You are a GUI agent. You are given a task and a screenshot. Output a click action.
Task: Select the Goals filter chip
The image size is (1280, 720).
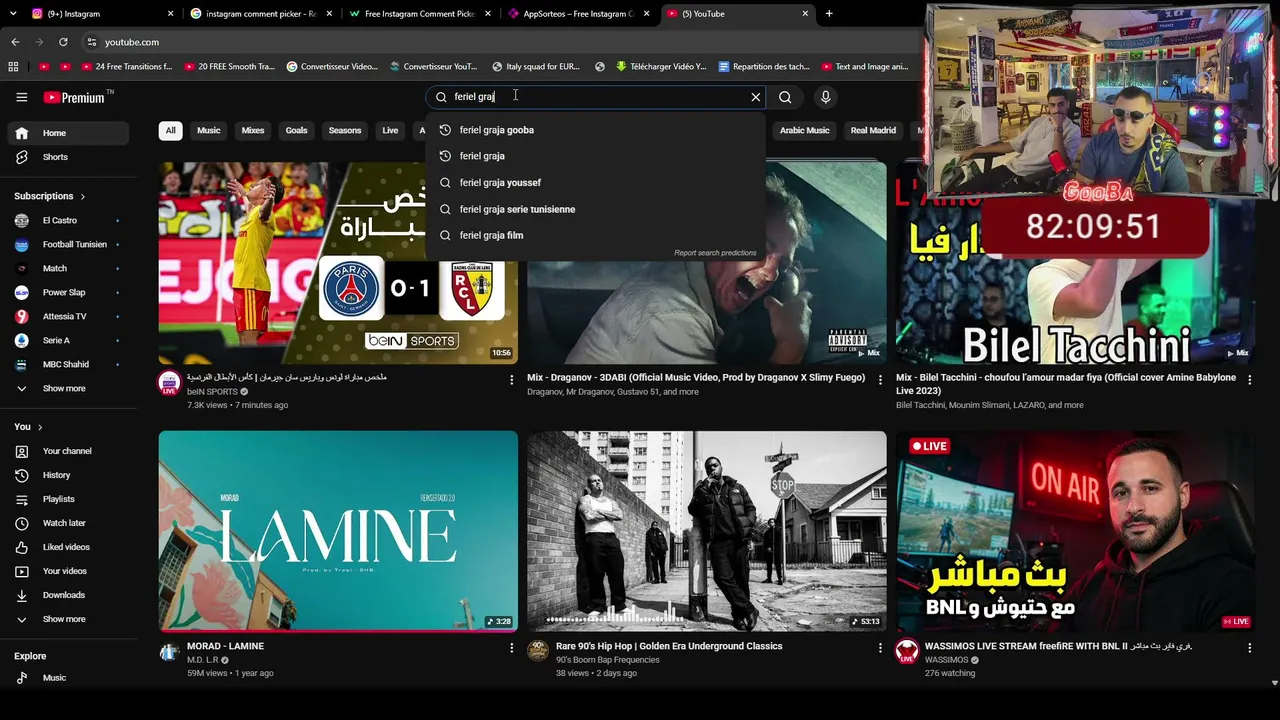coord(297,130)
